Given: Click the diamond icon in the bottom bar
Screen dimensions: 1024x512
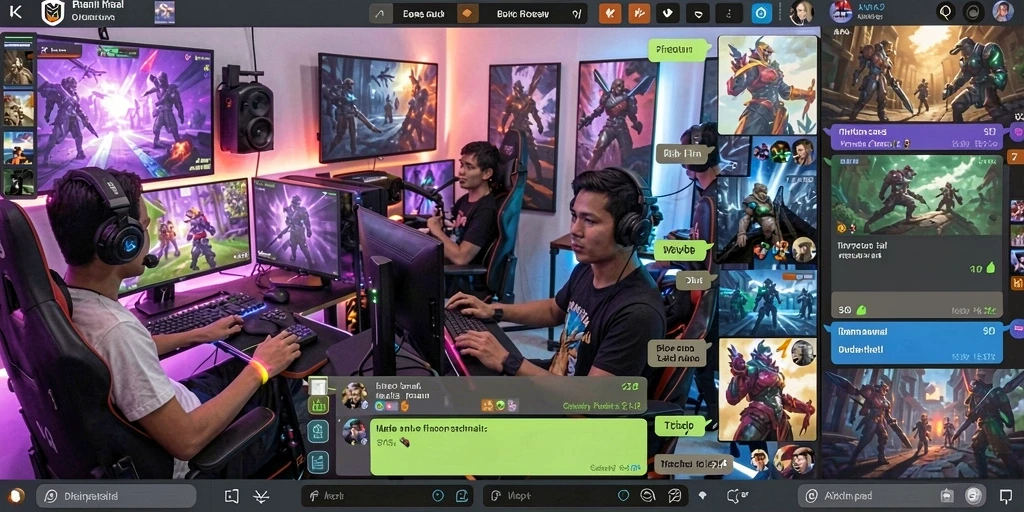Looking at the screenshot, I should [703, 496].
